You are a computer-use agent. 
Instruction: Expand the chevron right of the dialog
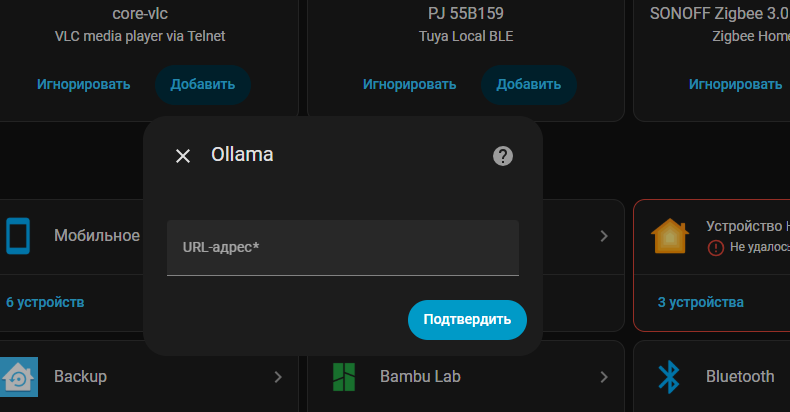[604, 236]
